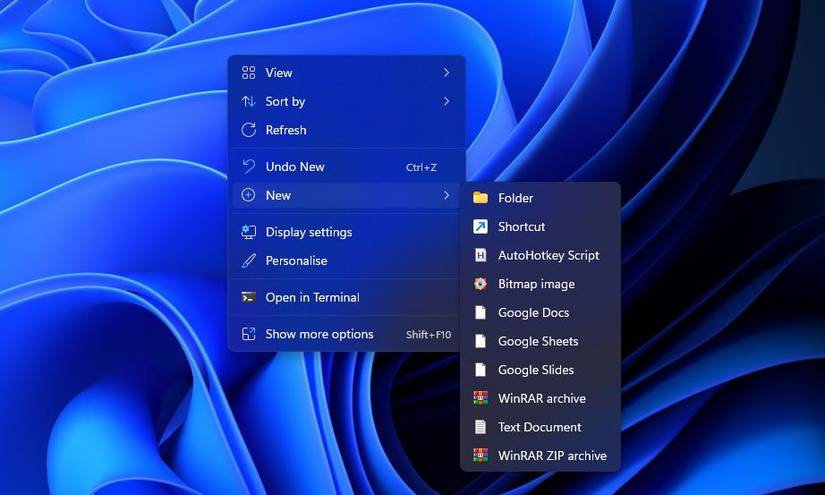This screenshot has width=825, height=495.
Task: Click the Bitmap image icon
Action: 480,284
